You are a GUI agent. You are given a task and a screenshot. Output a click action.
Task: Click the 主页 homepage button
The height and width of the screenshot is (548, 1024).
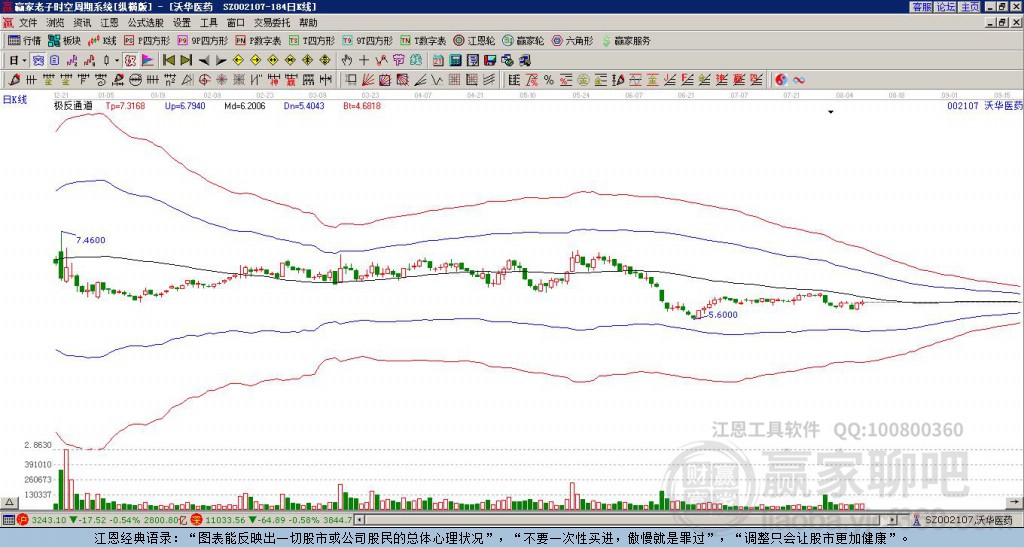[970, 7]
